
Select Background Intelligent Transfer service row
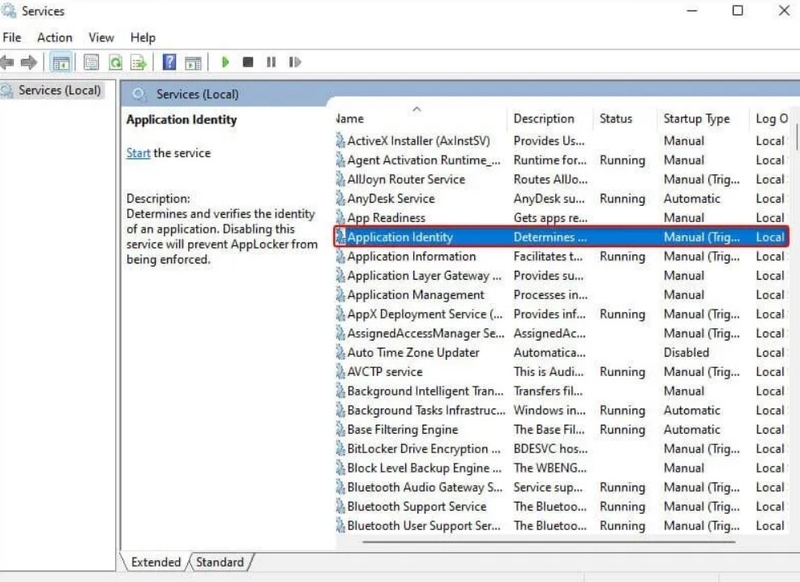561,391
